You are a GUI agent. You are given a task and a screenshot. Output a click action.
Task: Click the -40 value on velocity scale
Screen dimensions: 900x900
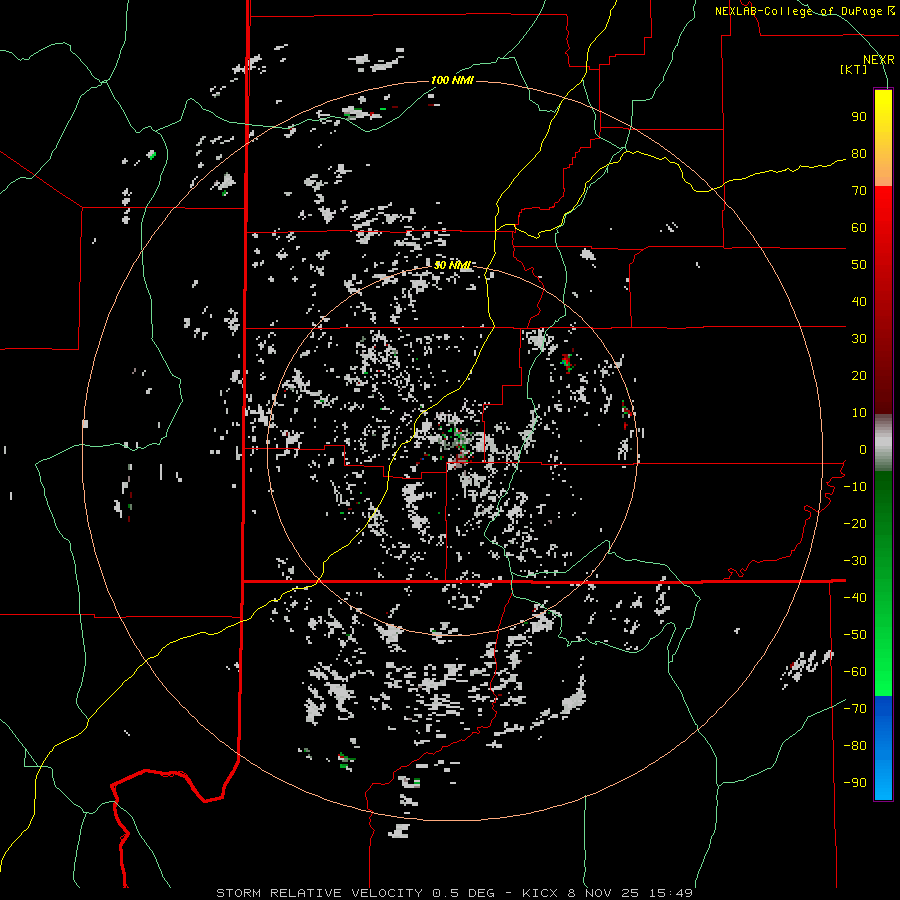coord(855,598)
